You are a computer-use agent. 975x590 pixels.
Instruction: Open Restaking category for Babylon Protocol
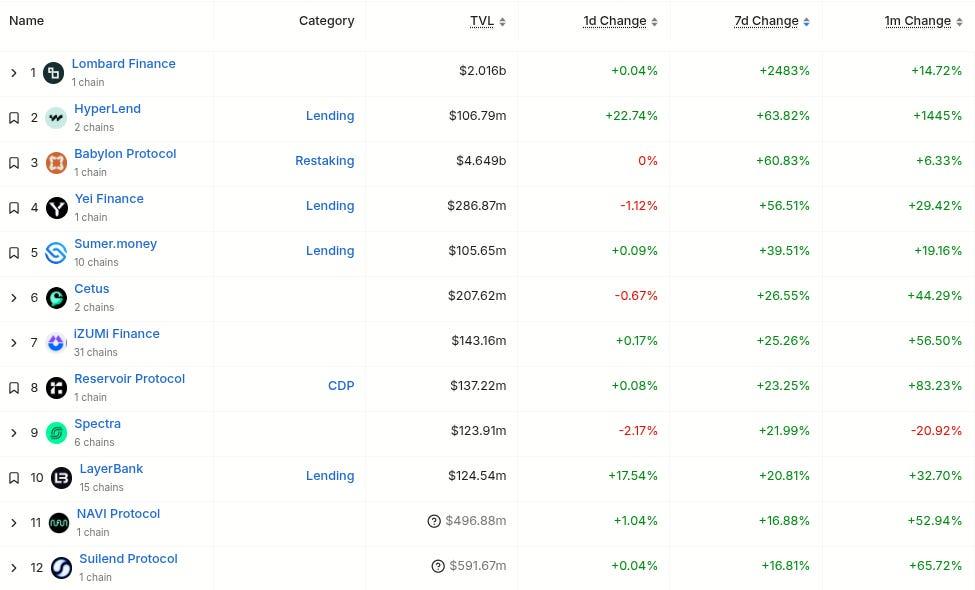(x=324, y=161)
